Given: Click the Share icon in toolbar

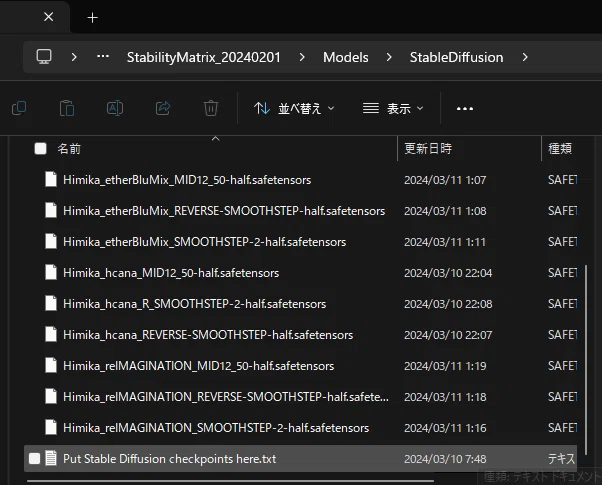Looking at the screenshot, I should pyautogui.click(x=163, y=108).
